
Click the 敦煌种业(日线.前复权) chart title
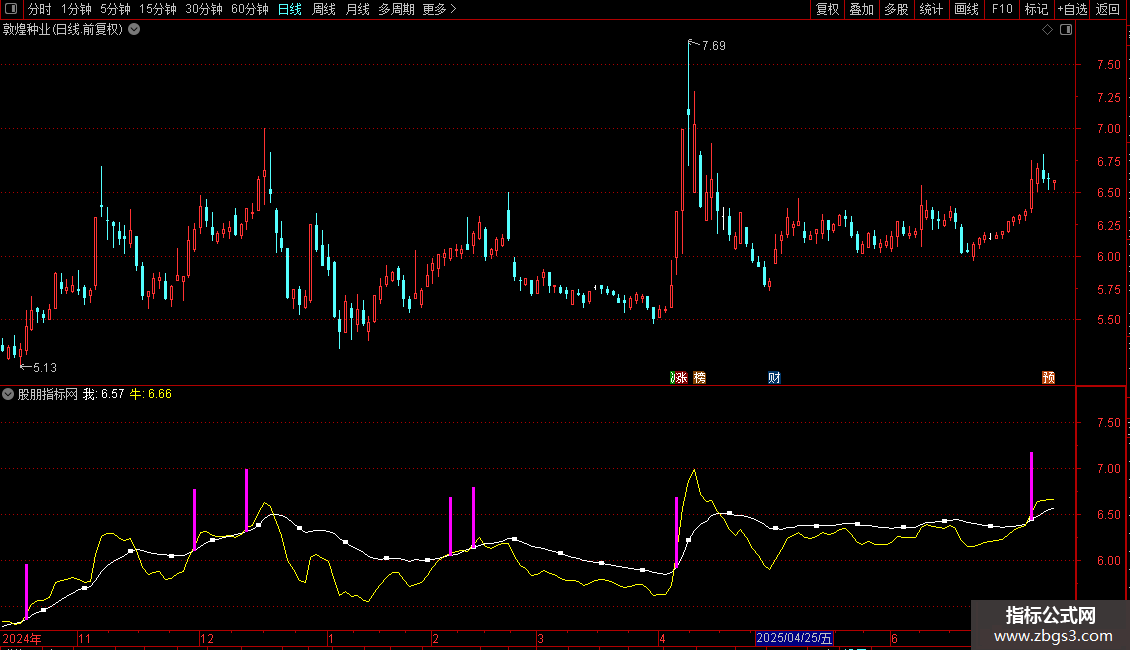63,30
